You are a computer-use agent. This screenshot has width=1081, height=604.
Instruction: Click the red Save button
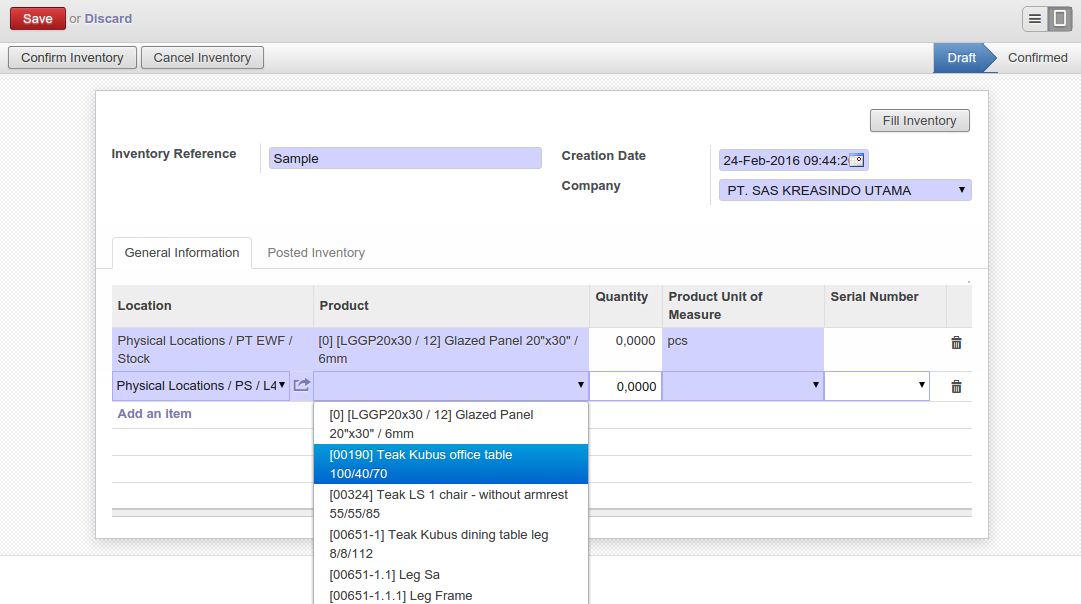(x=37, y=19)
